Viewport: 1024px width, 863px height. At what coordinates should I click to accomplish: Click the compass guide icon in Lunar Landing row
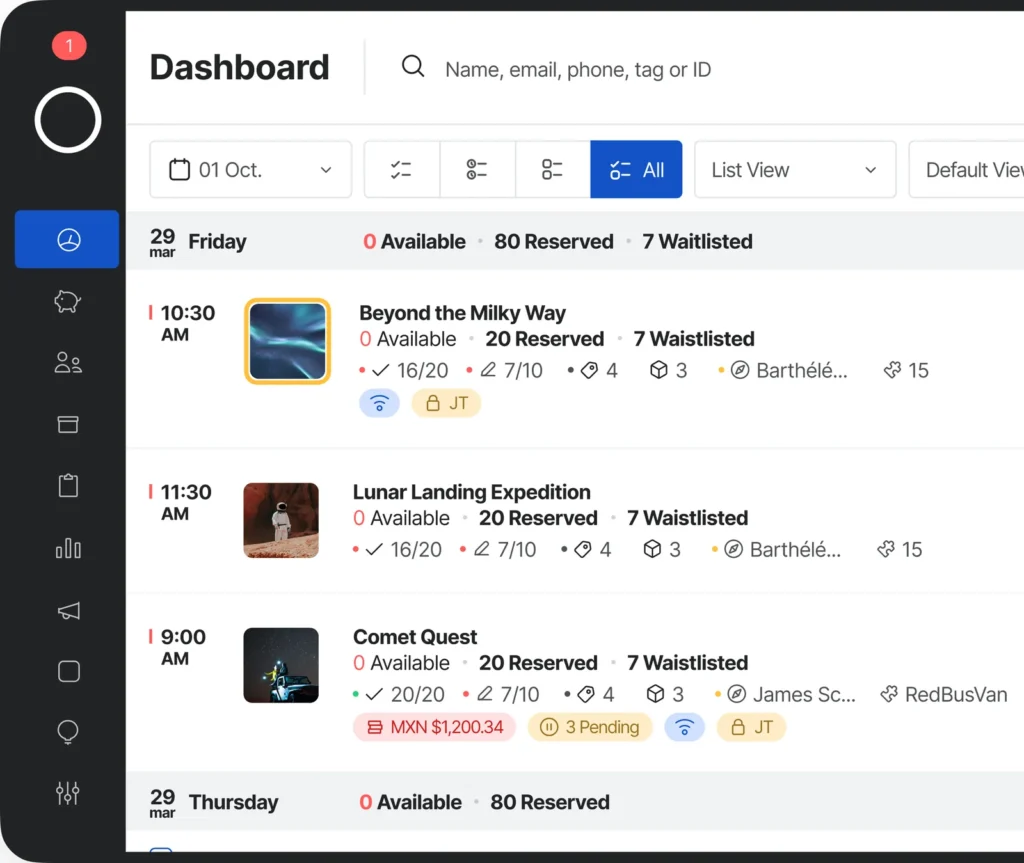[733, 549]
